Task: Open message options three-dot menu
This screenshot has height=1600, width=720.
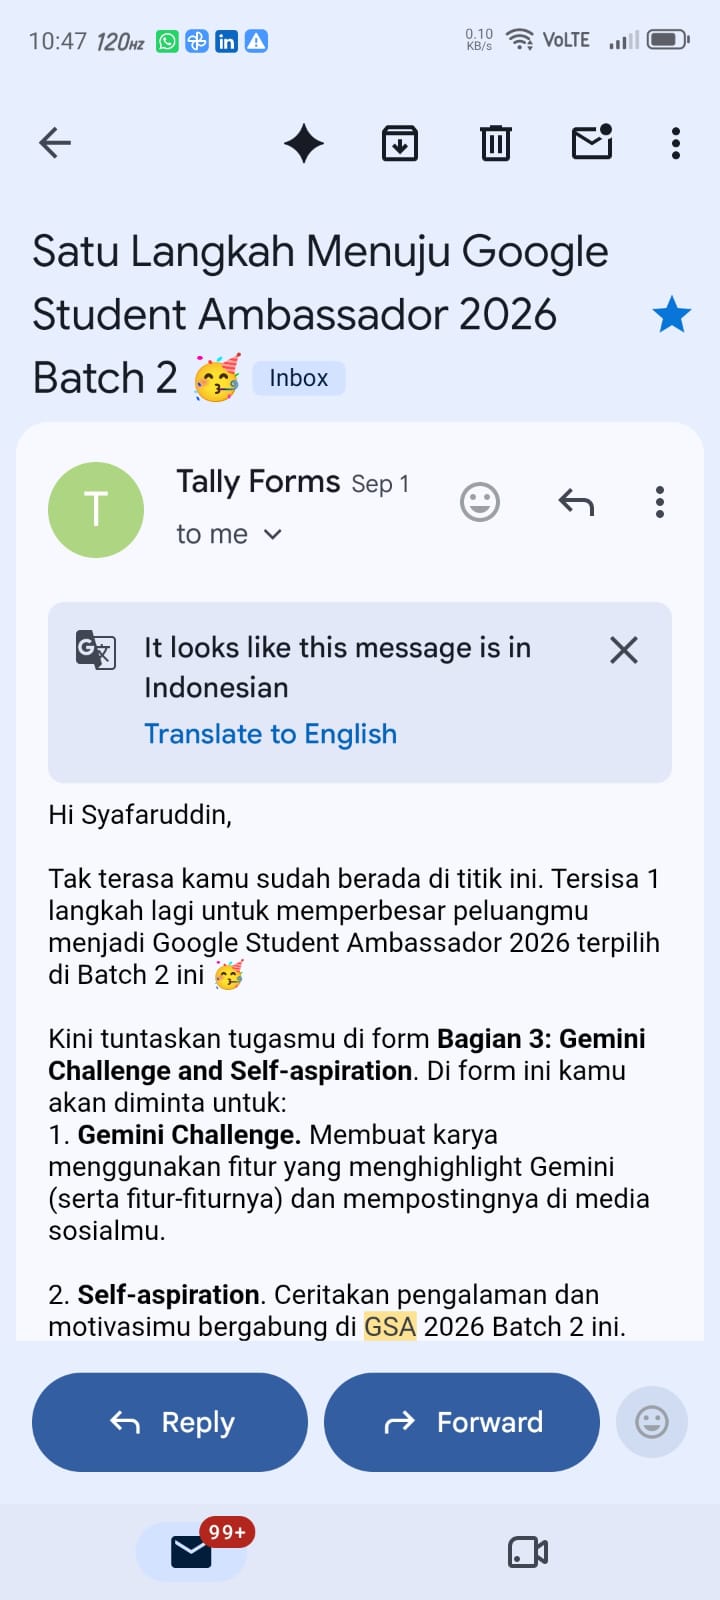Action: tap(660, 502)
